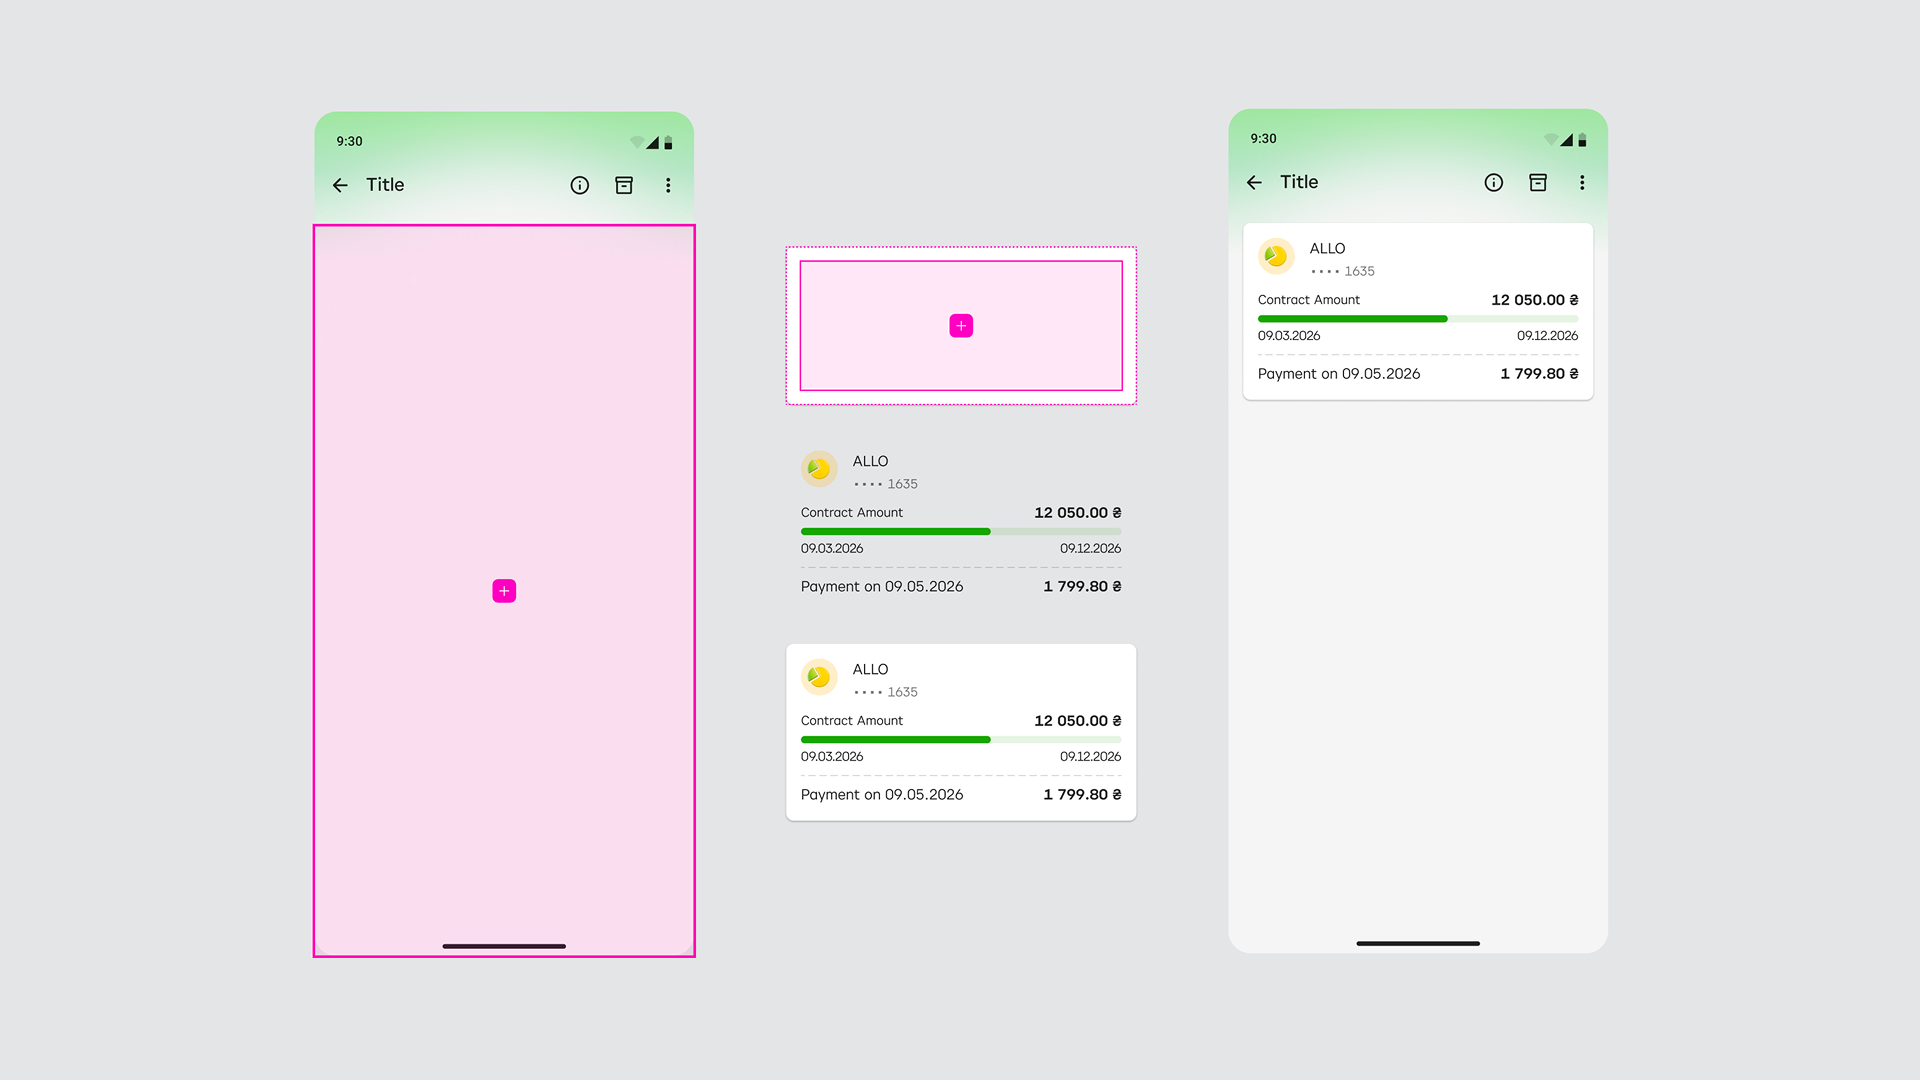Select 1 799.80 ₴ in borderless middle card
Screen dimensions: 1920x1080
pos(1082,587)
